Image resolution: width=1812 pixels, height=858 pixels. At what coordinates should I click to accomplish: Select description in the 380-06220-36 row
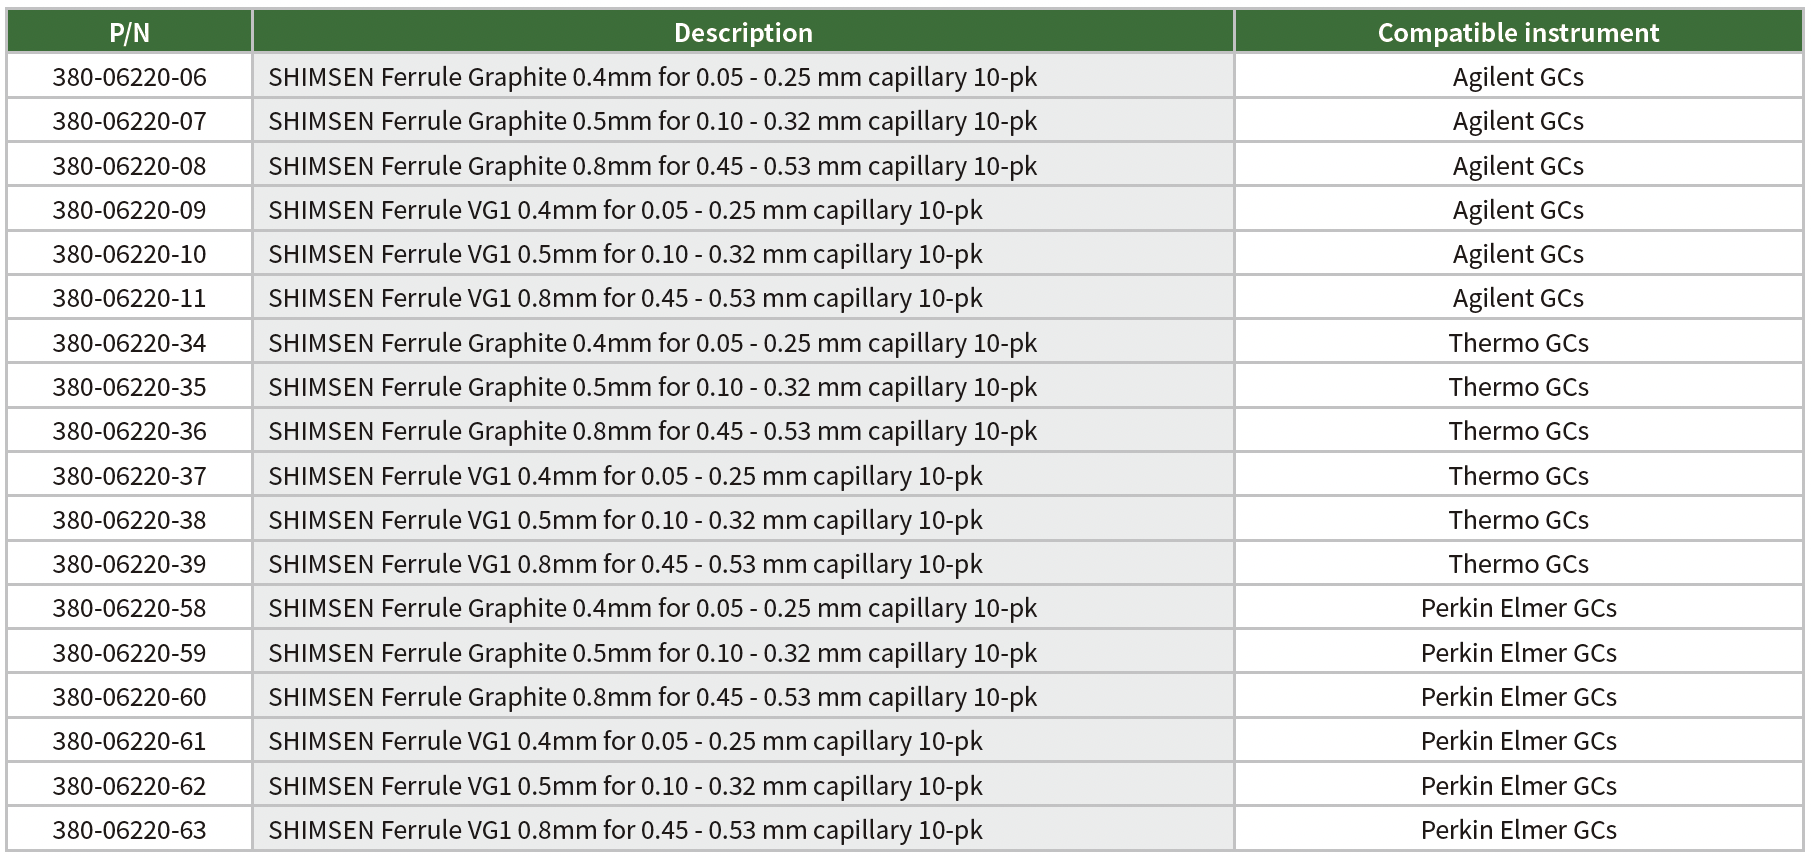(x=652, y=431)
